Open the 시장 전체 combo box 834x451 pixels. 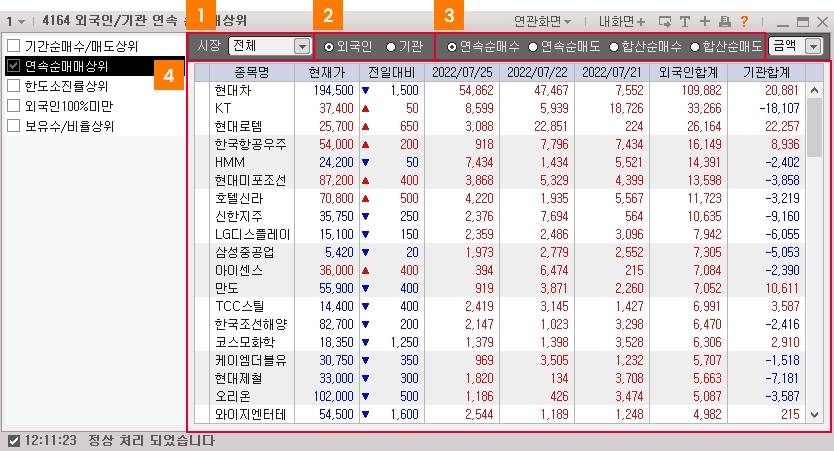pyautogui.click(x=269, y=46)
